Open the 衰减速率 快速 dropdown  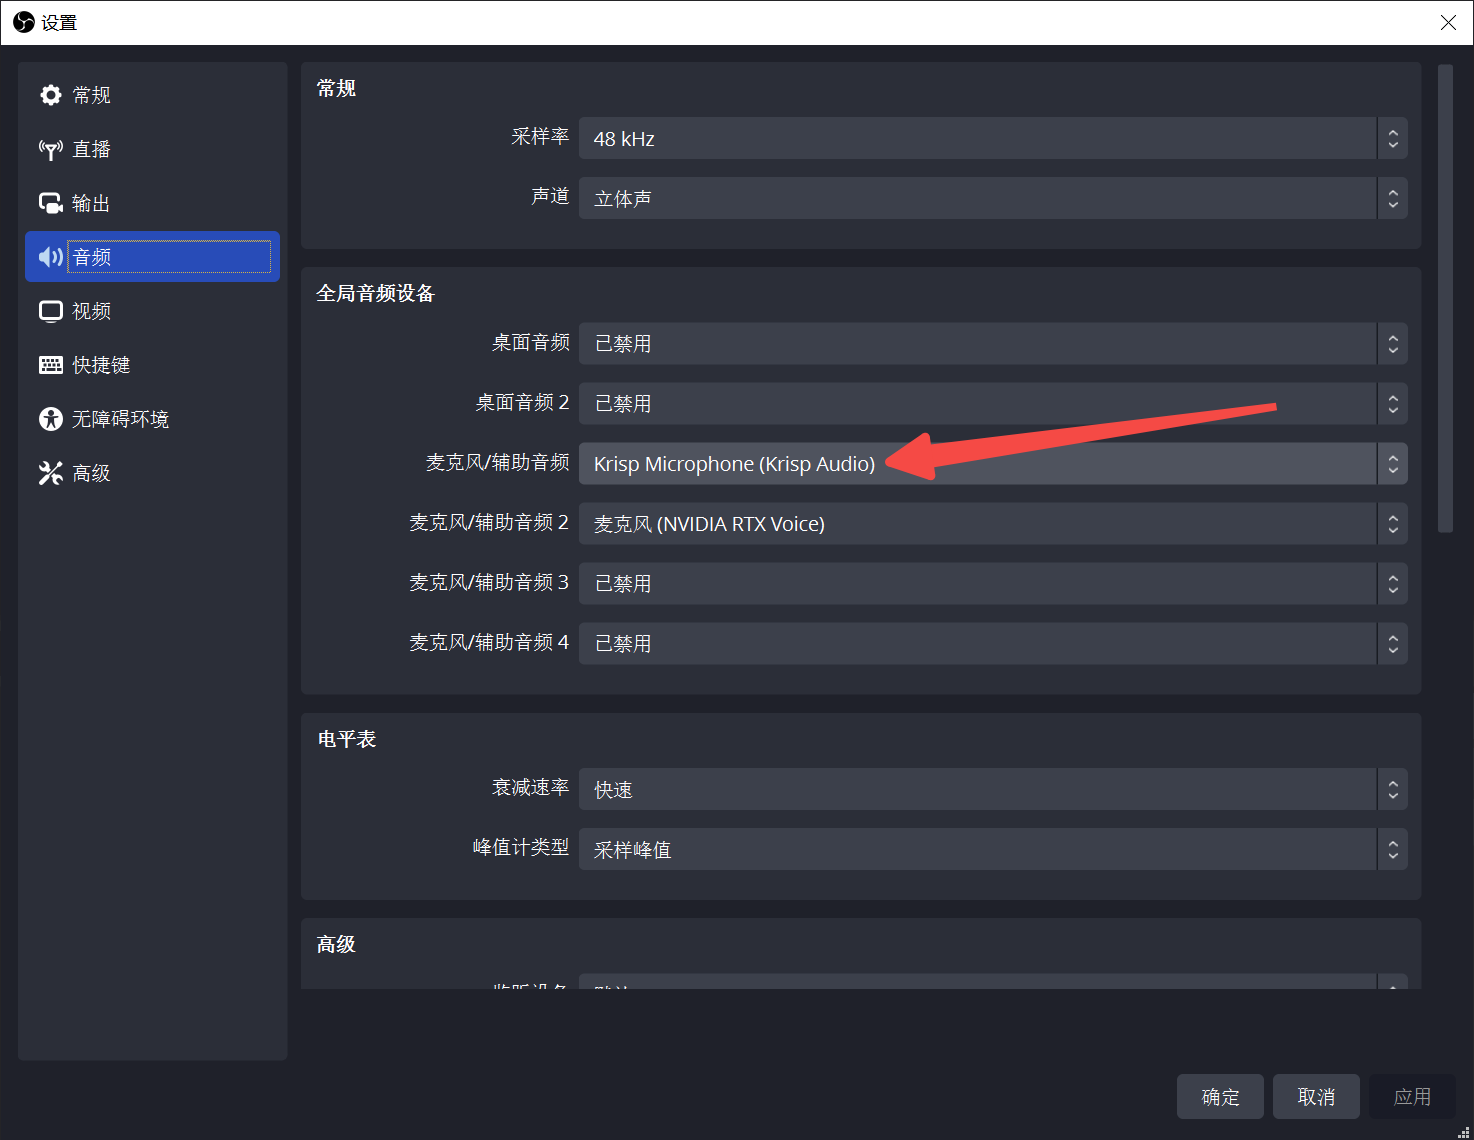pos(993,789)
